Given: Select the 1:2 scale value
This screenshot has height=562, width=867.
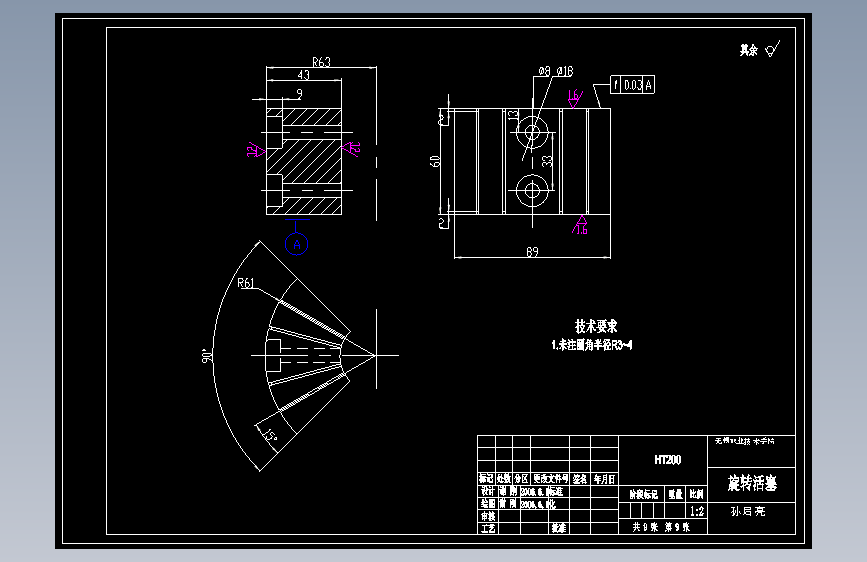Looking at the screenshot, I should pyautogui.click(x=697, y=511).
